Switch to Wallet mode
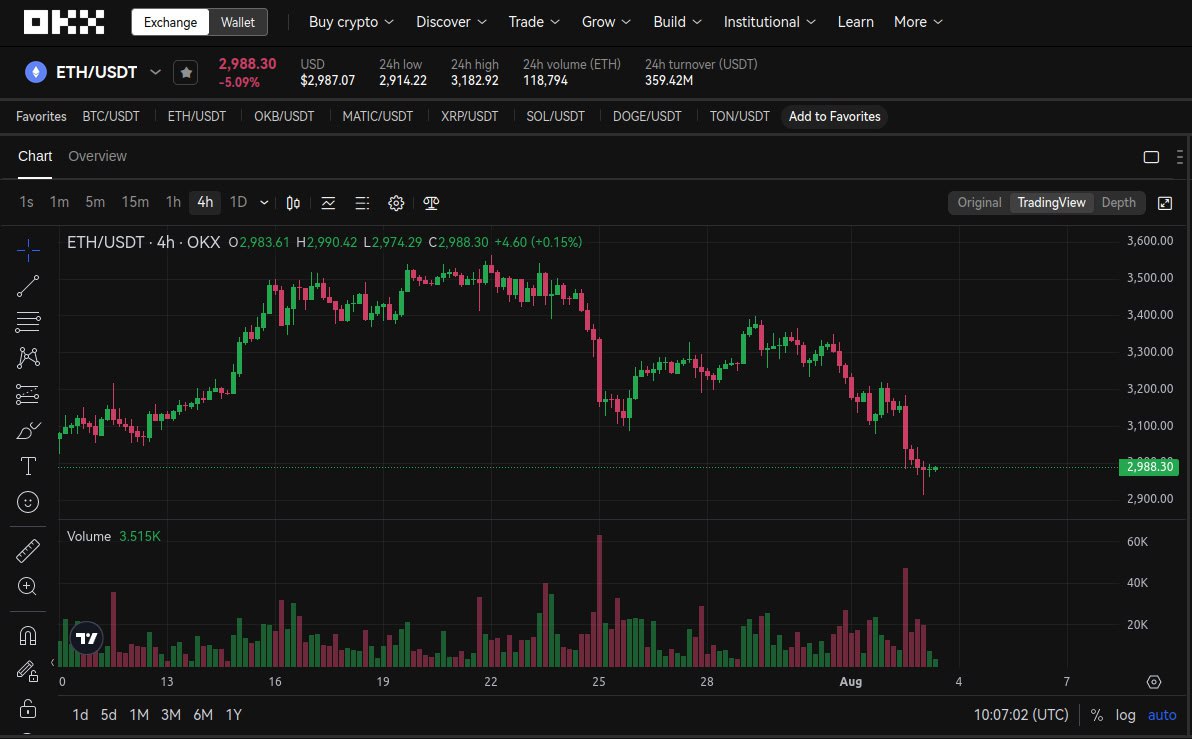Image resolution: width=1192 pixels, height=739 pixels. (238, 22)
